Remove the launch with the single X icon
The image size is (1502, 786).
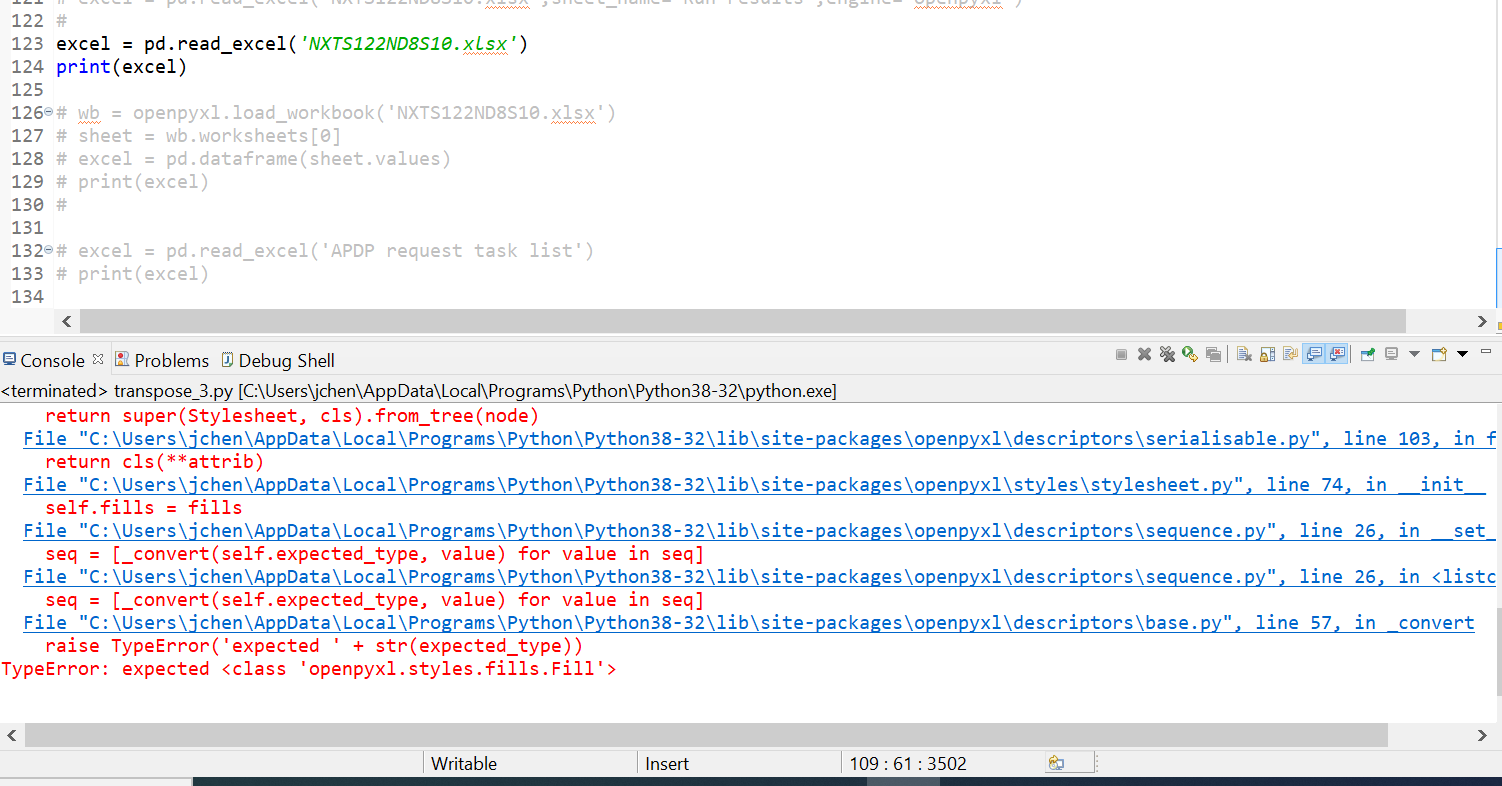1144,354
